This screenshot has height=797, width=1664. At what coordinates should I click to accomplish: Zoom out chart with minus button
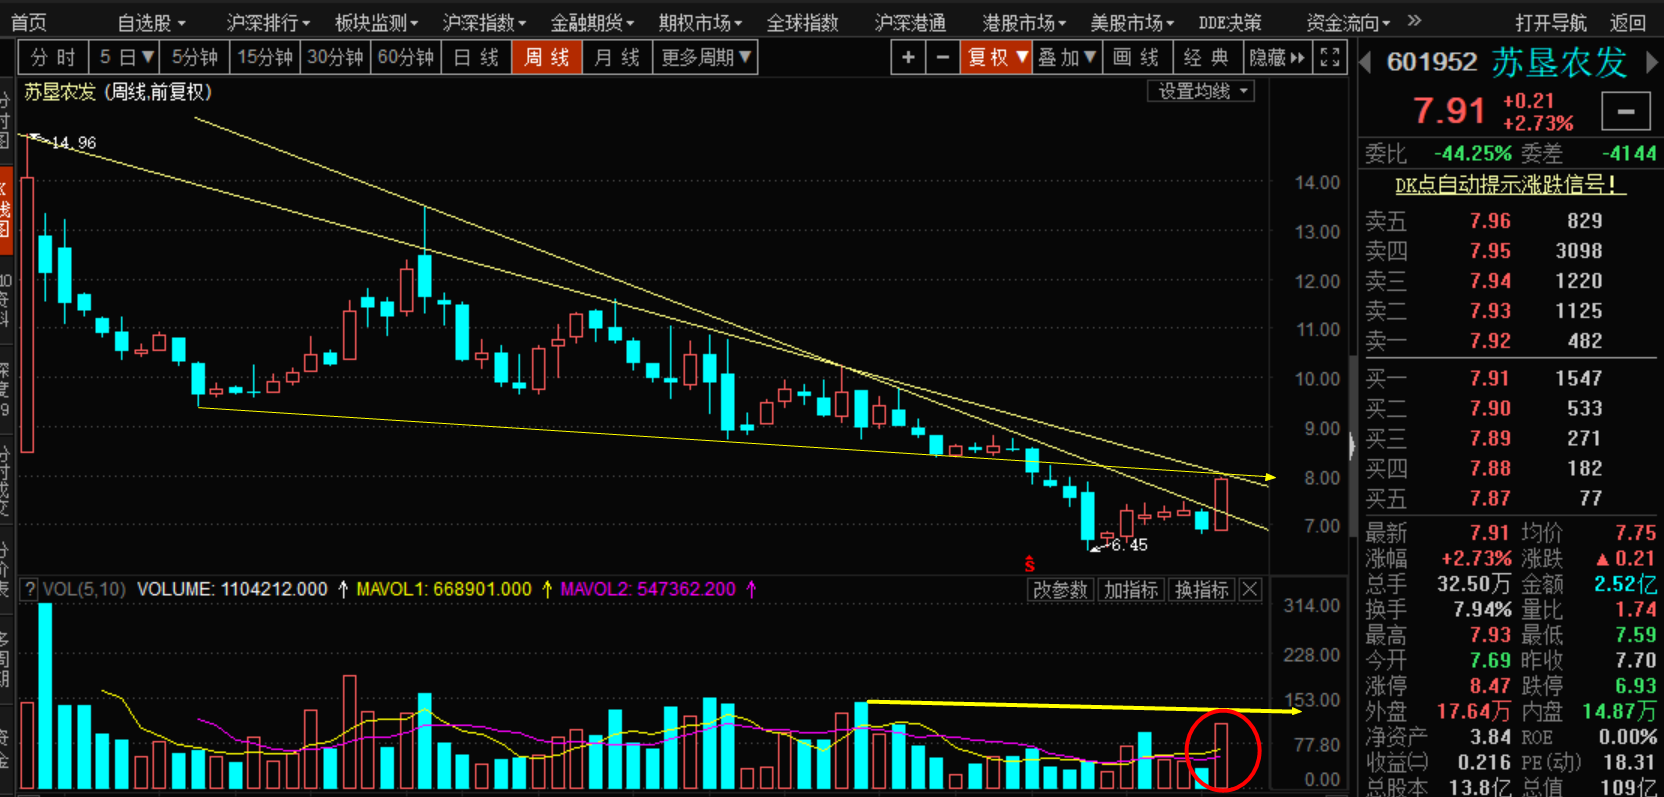[x=943, y=57]
